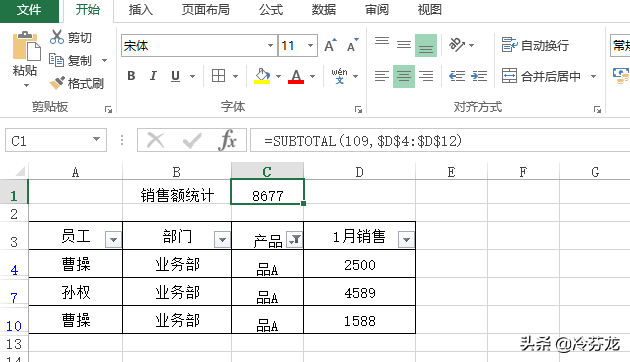The width and height of the screenshot is (630, 362).
Task: Open font color dropdown arrow
Action: click(313, 76)
